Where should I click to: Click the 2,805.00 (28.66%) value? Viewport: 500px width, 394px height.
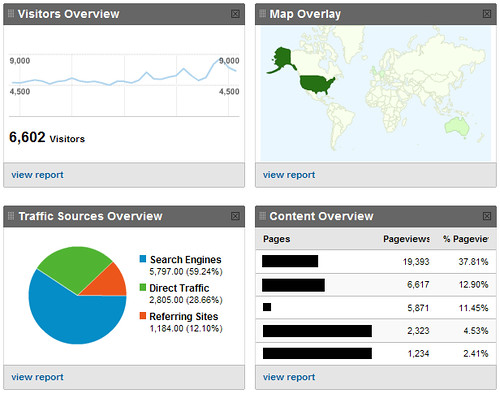point(186,300)
